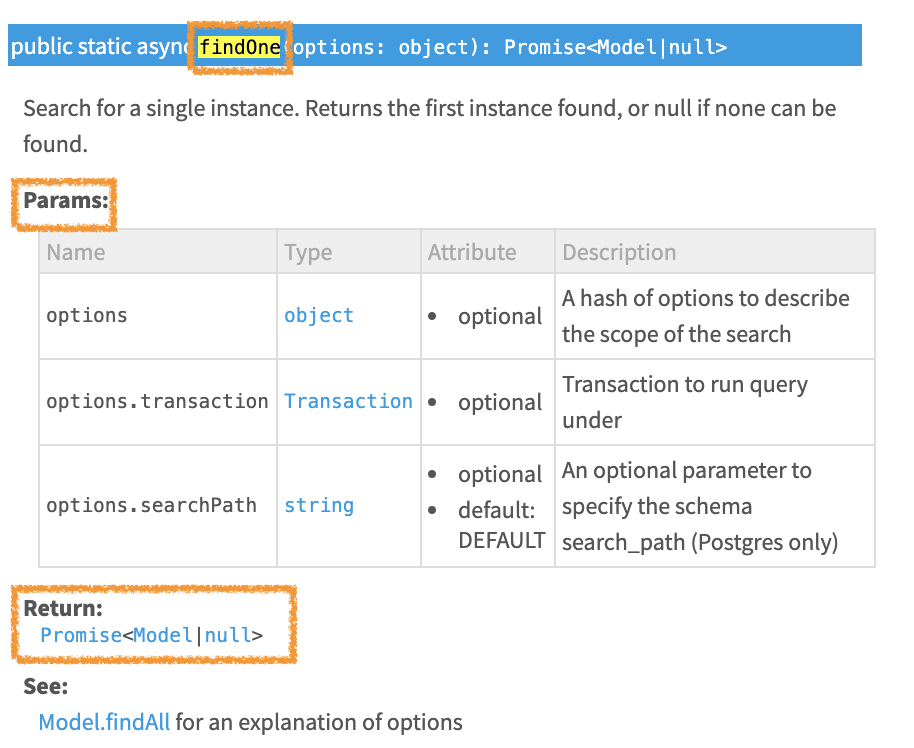Click 'optional' in the options.searchPath row
Viewport: 914px width, 748px height.
coord(500,474)
